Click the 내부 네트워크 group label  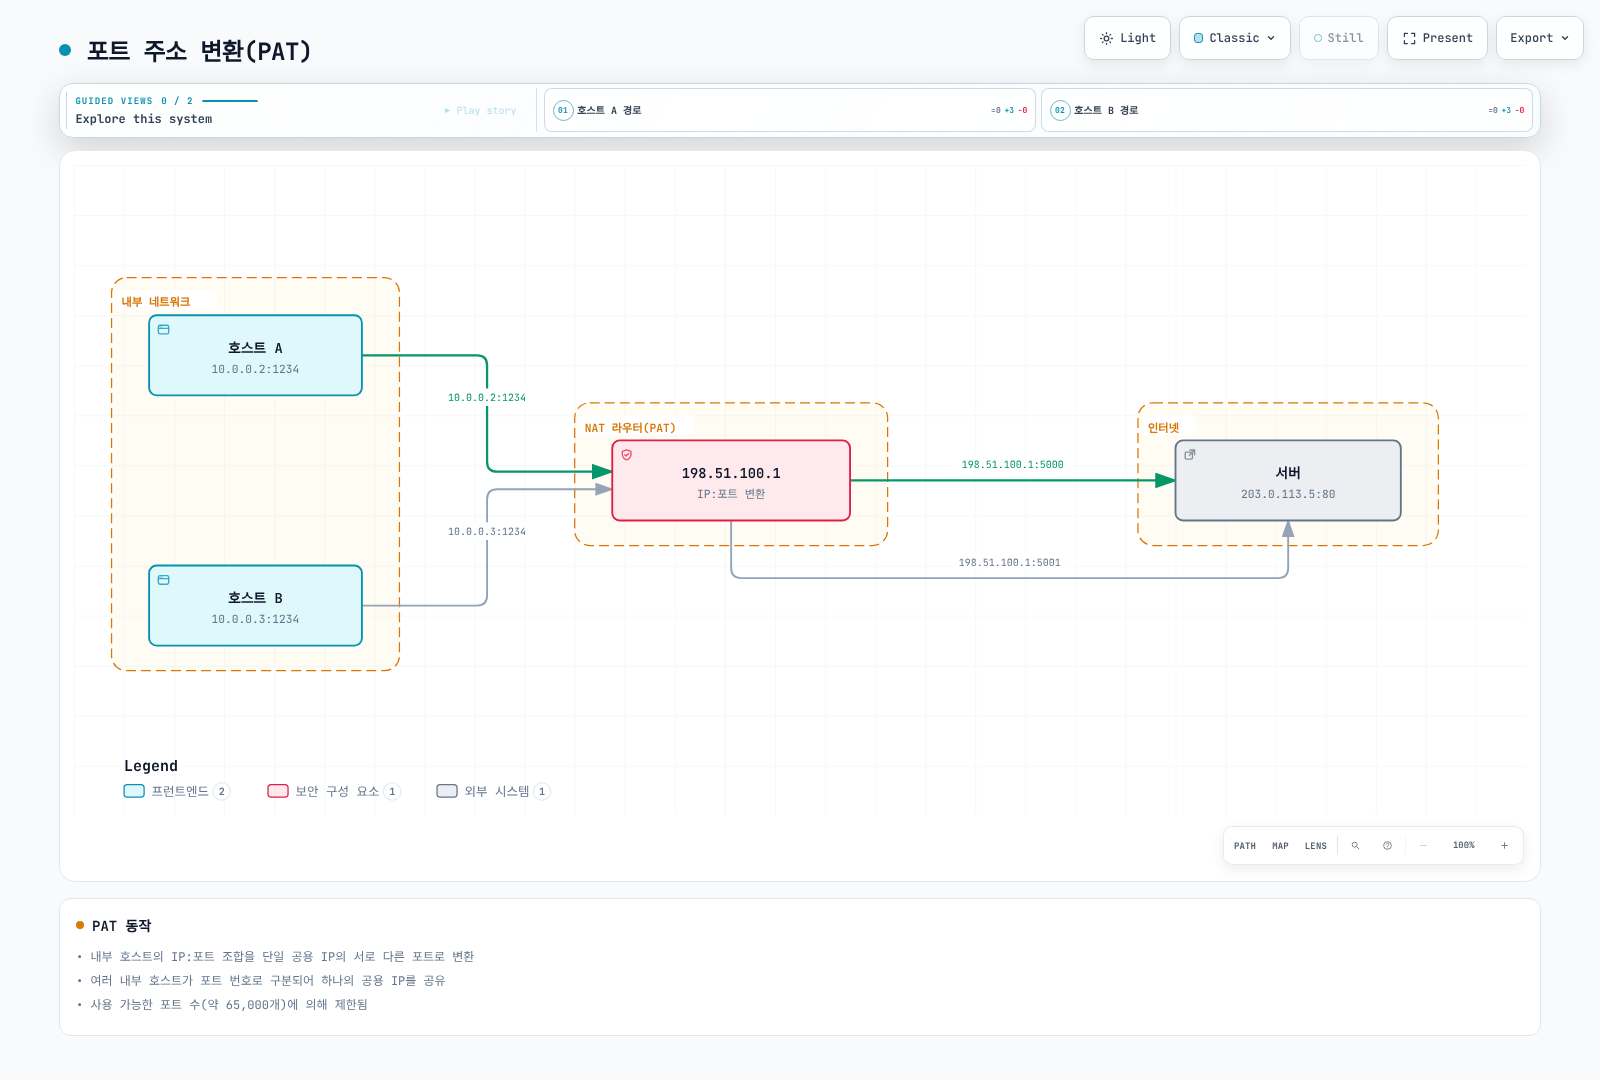pos(156,302)
